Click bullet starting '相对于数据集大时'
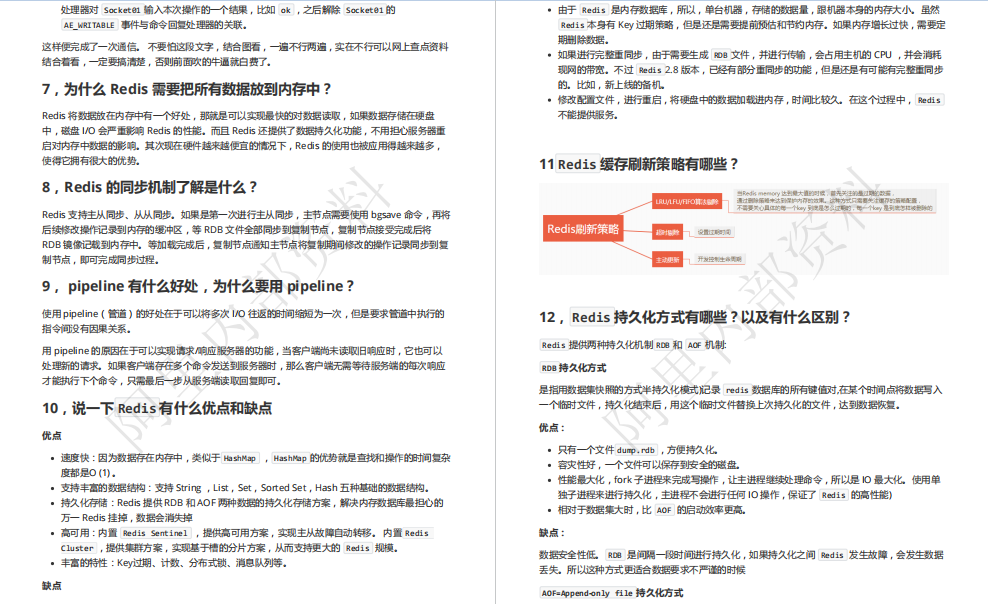The image size is (988, 604). [652, 510]
